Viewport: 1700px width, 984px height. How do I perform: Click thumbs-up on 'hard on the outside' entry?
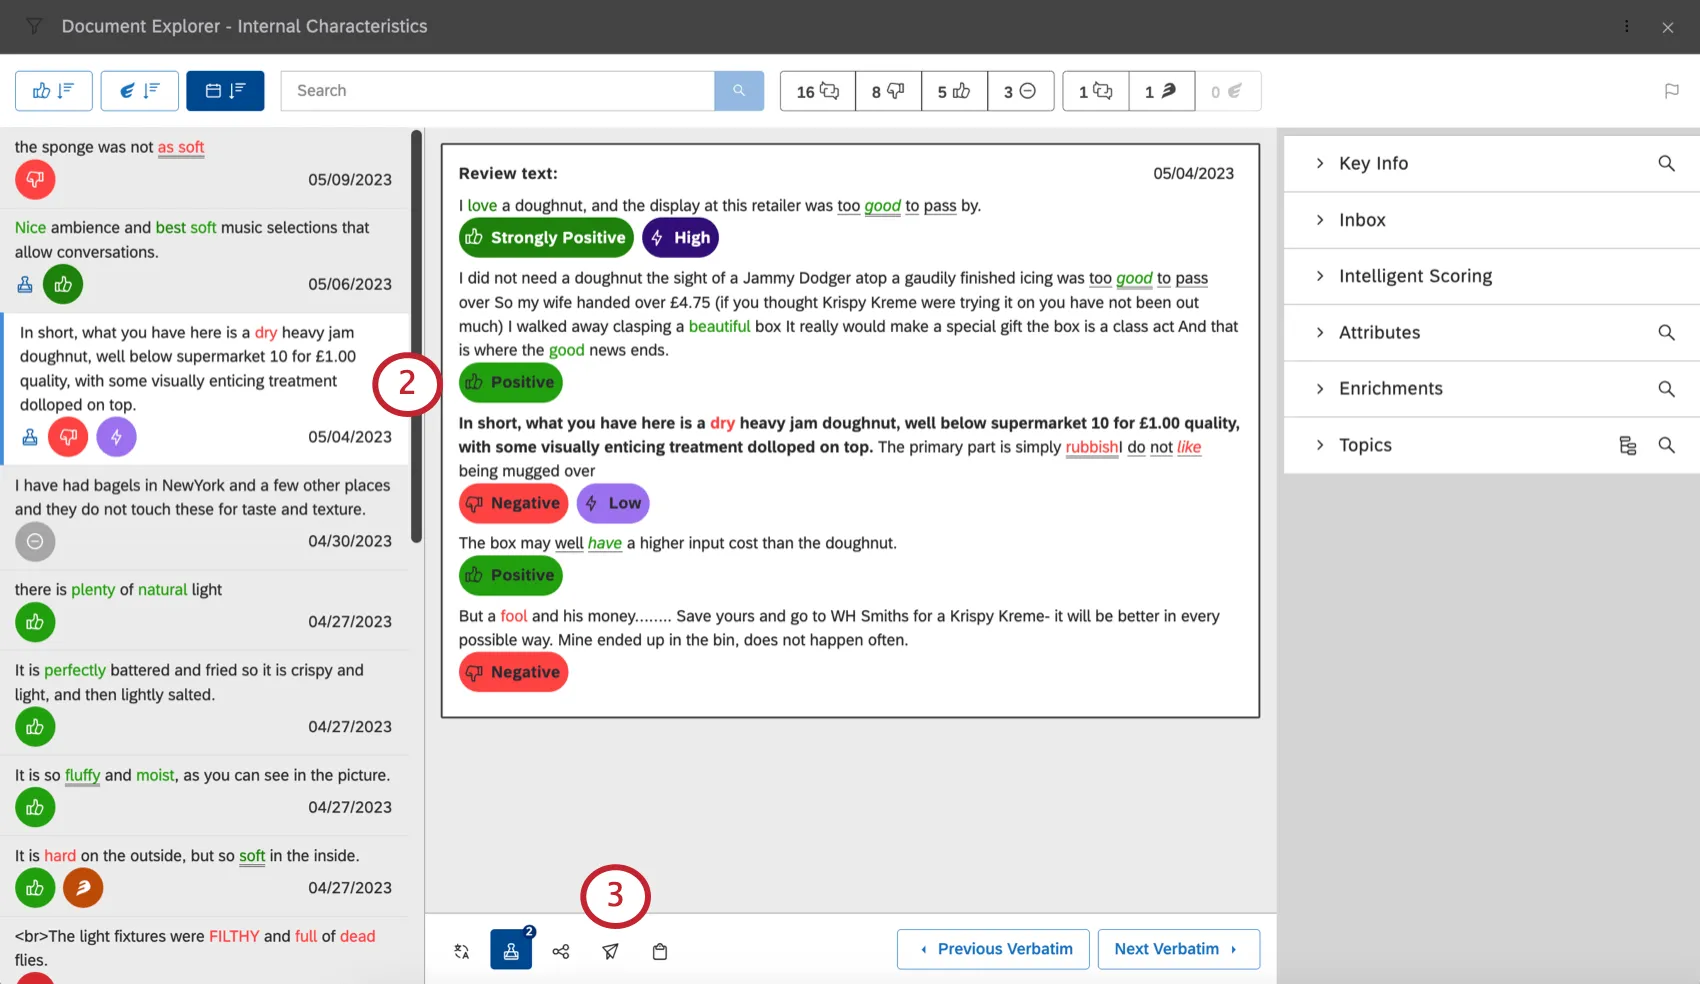35,888
